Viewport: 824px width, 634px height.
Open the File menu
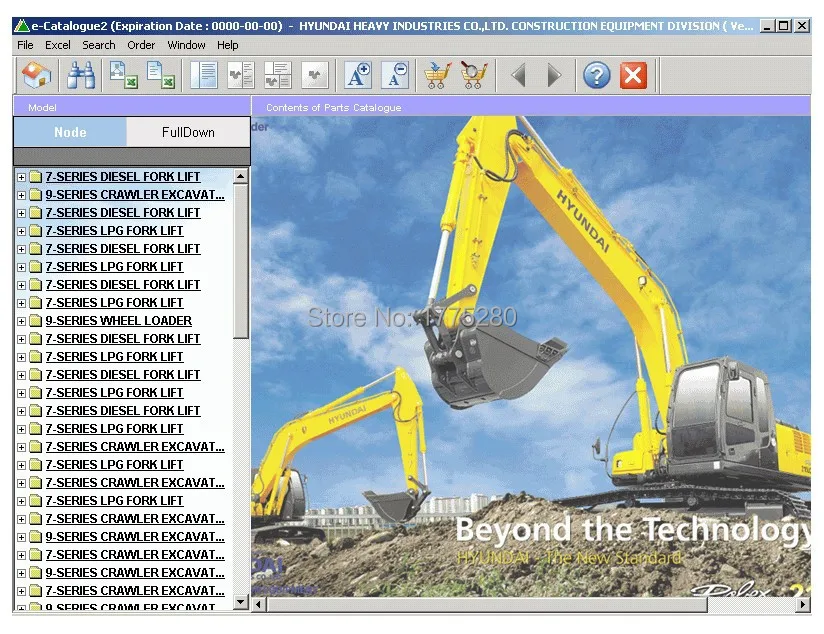(x=25, y=45)
